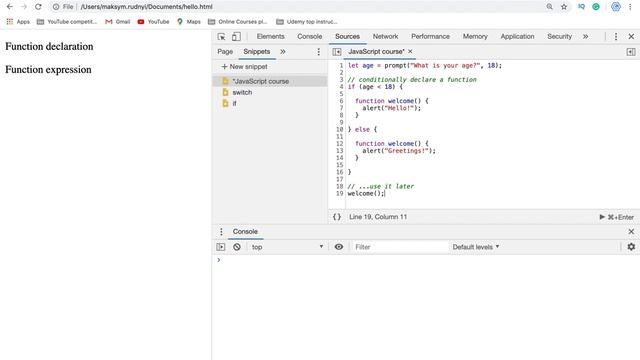
Task: Select the Snippets navigator tab
Action: (256, 51)
